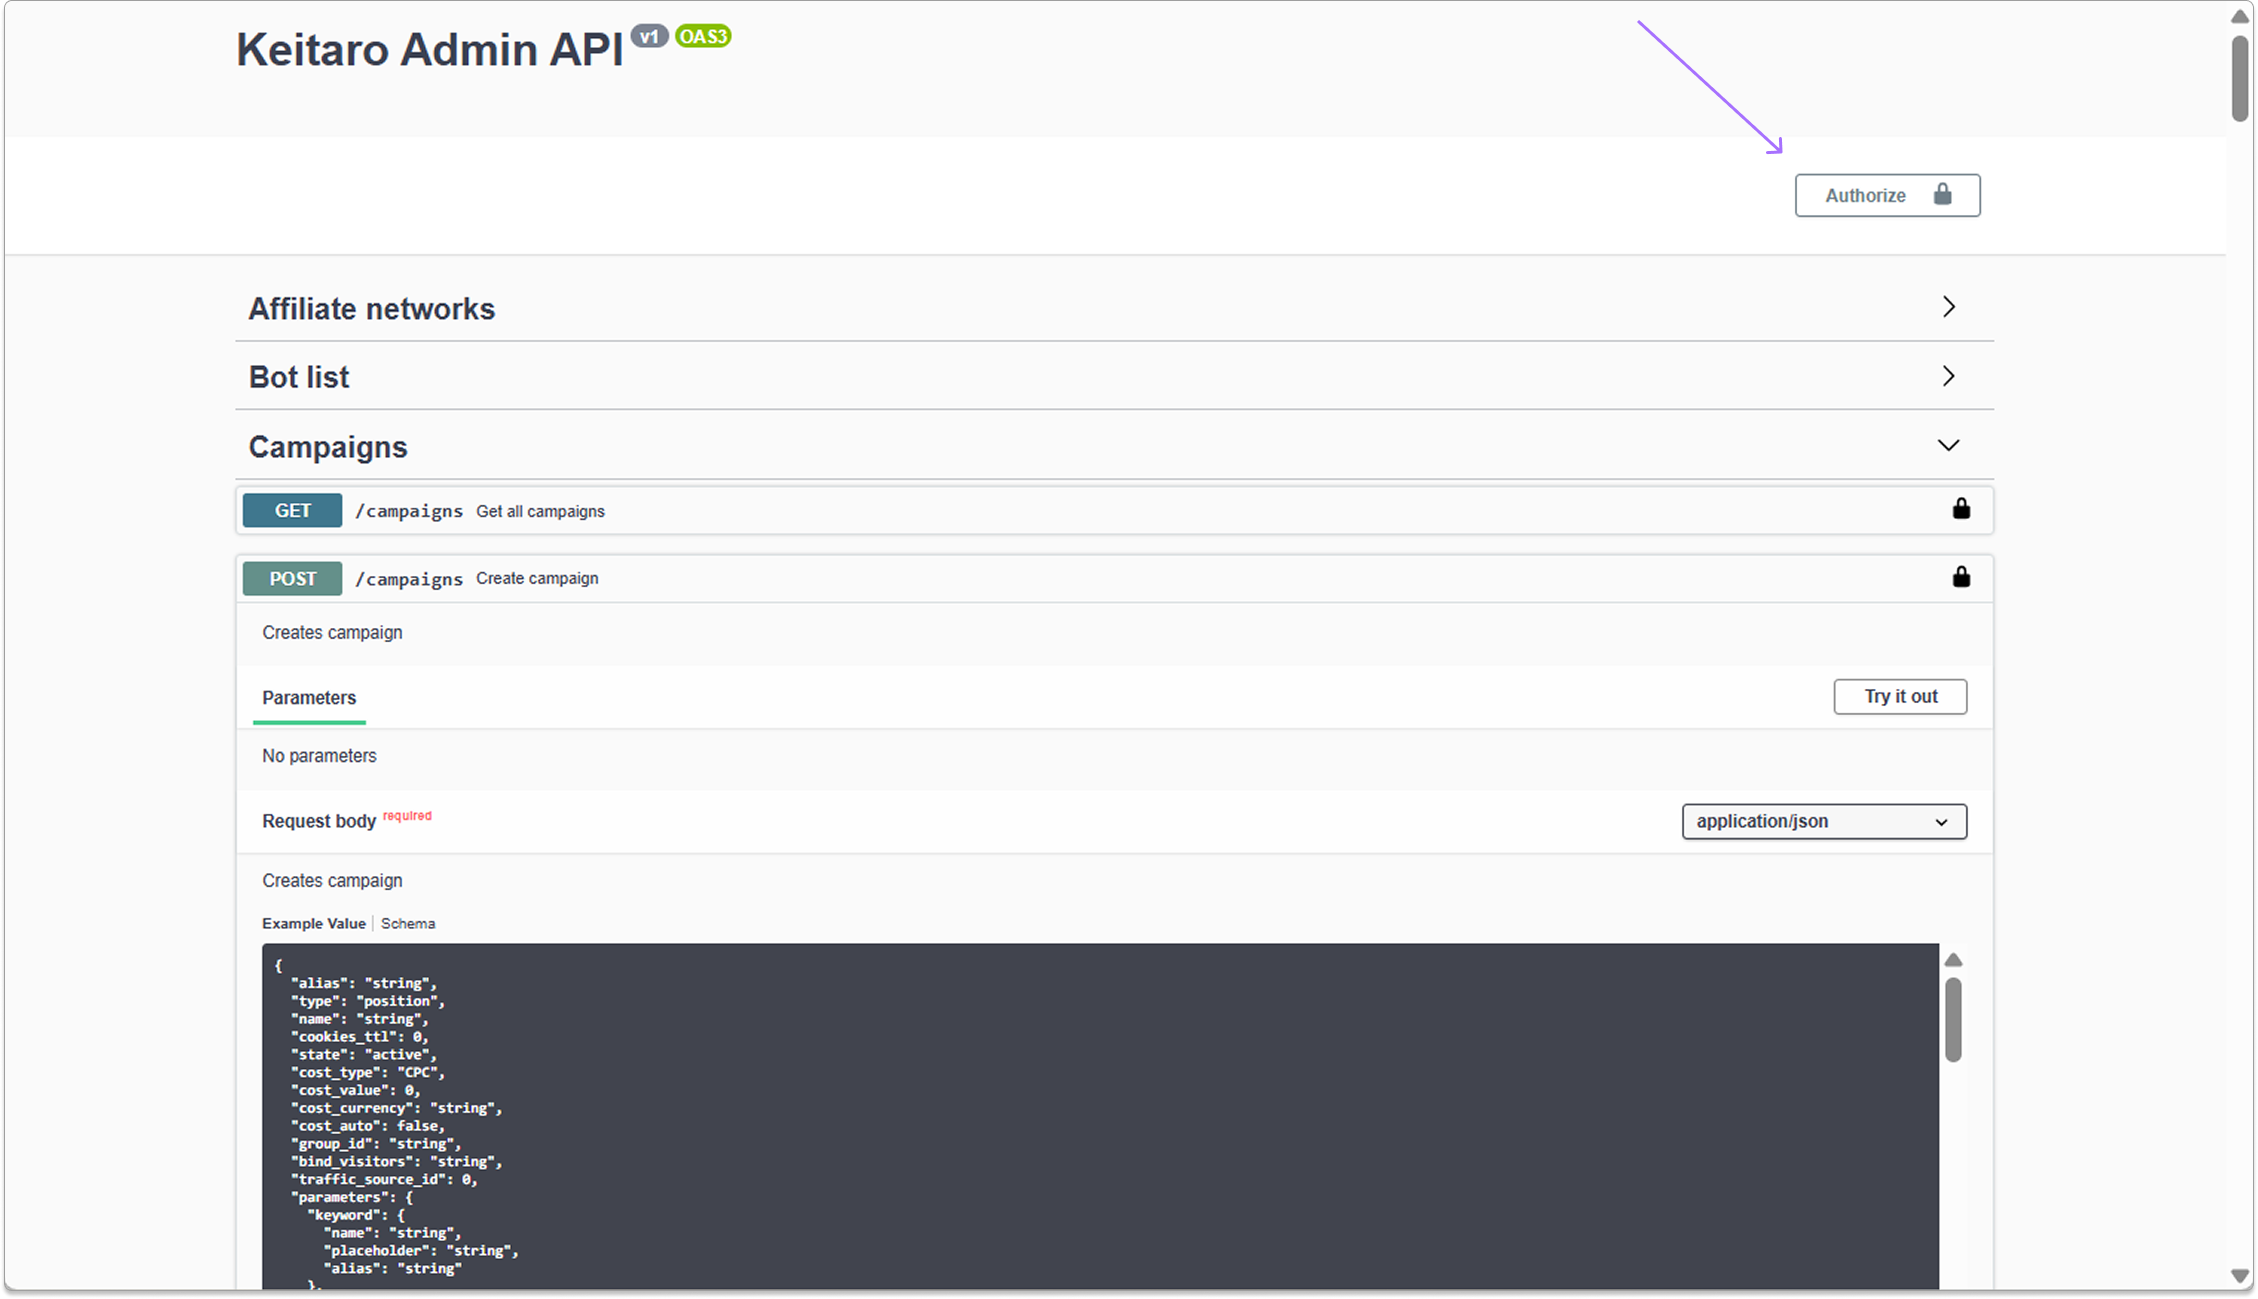The height and width of the screenshot is (1299, 2258).
Task: Click the 'Get all campaigns' description text
Action: pos(540,511)
